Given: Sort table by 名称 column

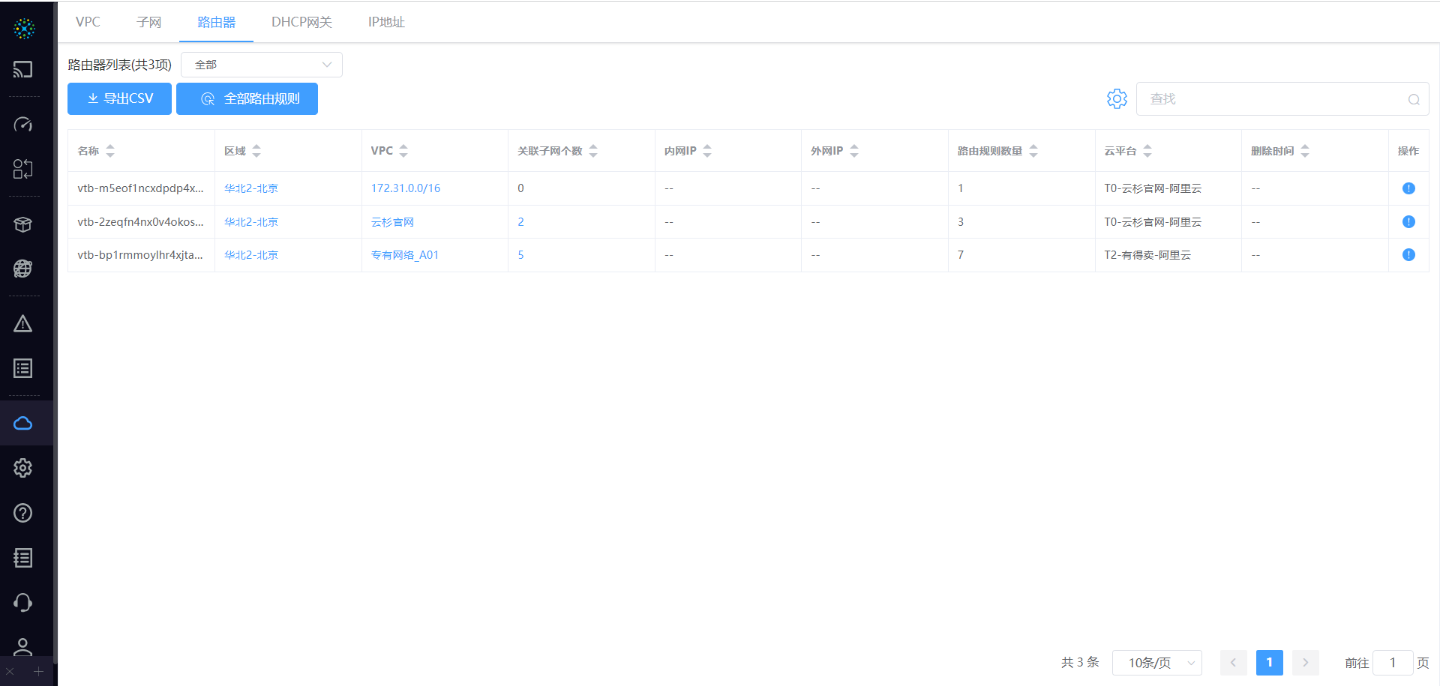Looking at the screenshot, I should 110,151.
